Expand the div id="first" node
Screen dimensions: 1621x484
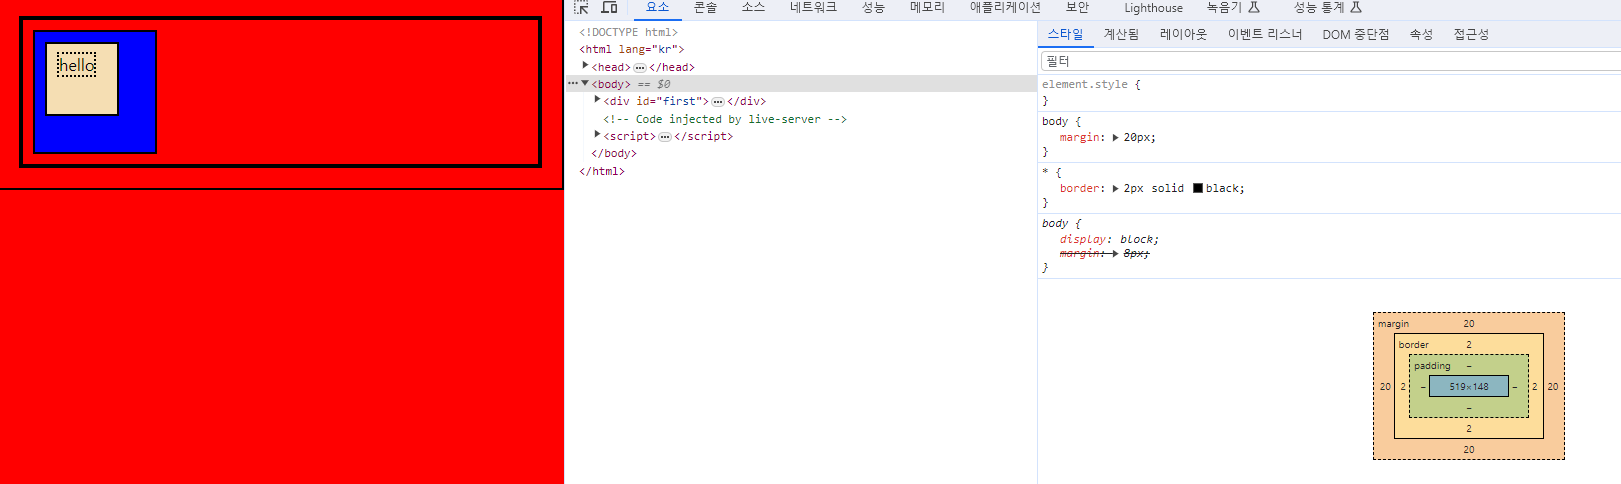click(597, 99)
